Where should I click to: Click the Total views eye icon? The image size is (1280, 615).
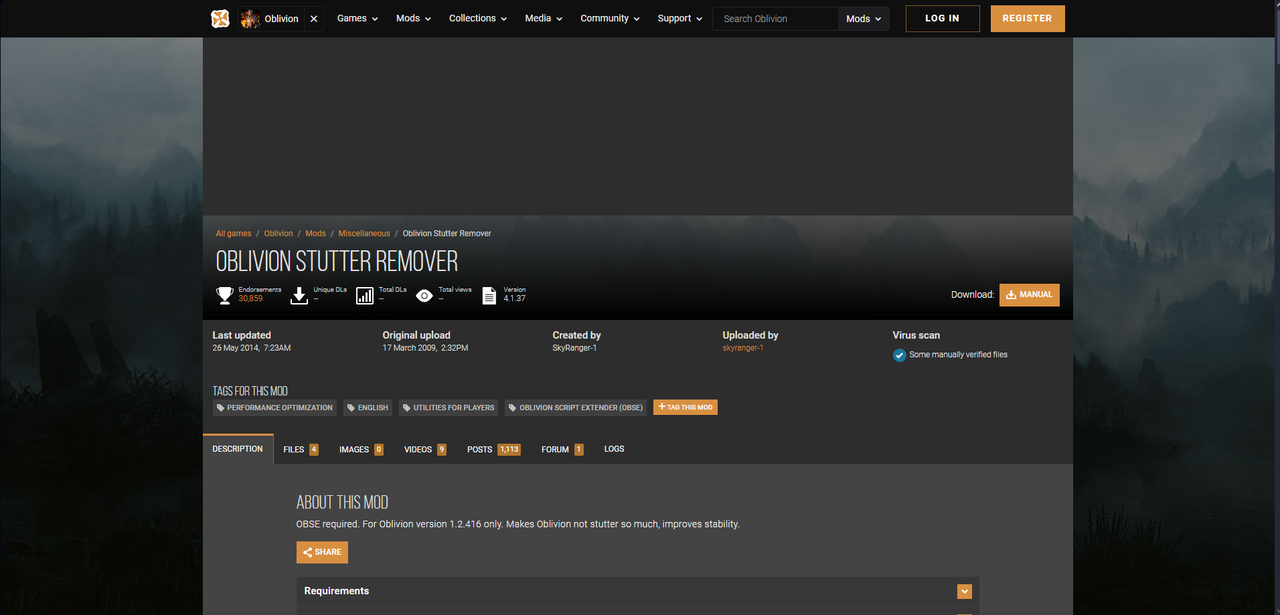(x=424, y=295)
